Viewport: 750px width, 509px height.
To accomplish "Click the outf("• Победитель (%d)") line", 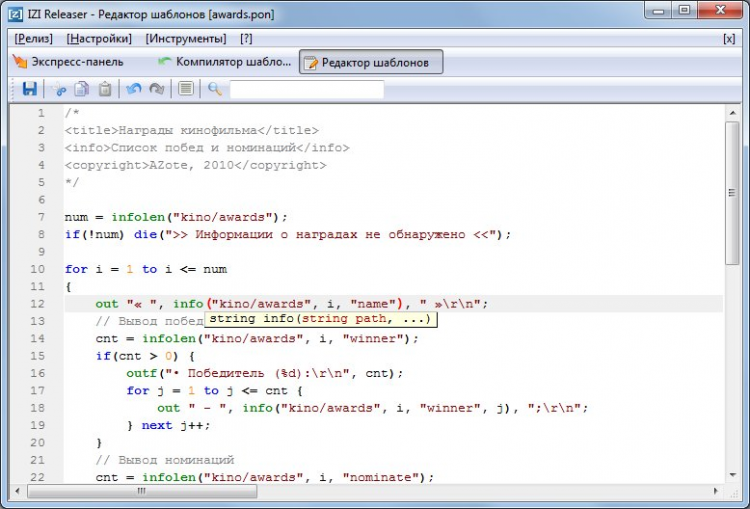I will point(265,373).
